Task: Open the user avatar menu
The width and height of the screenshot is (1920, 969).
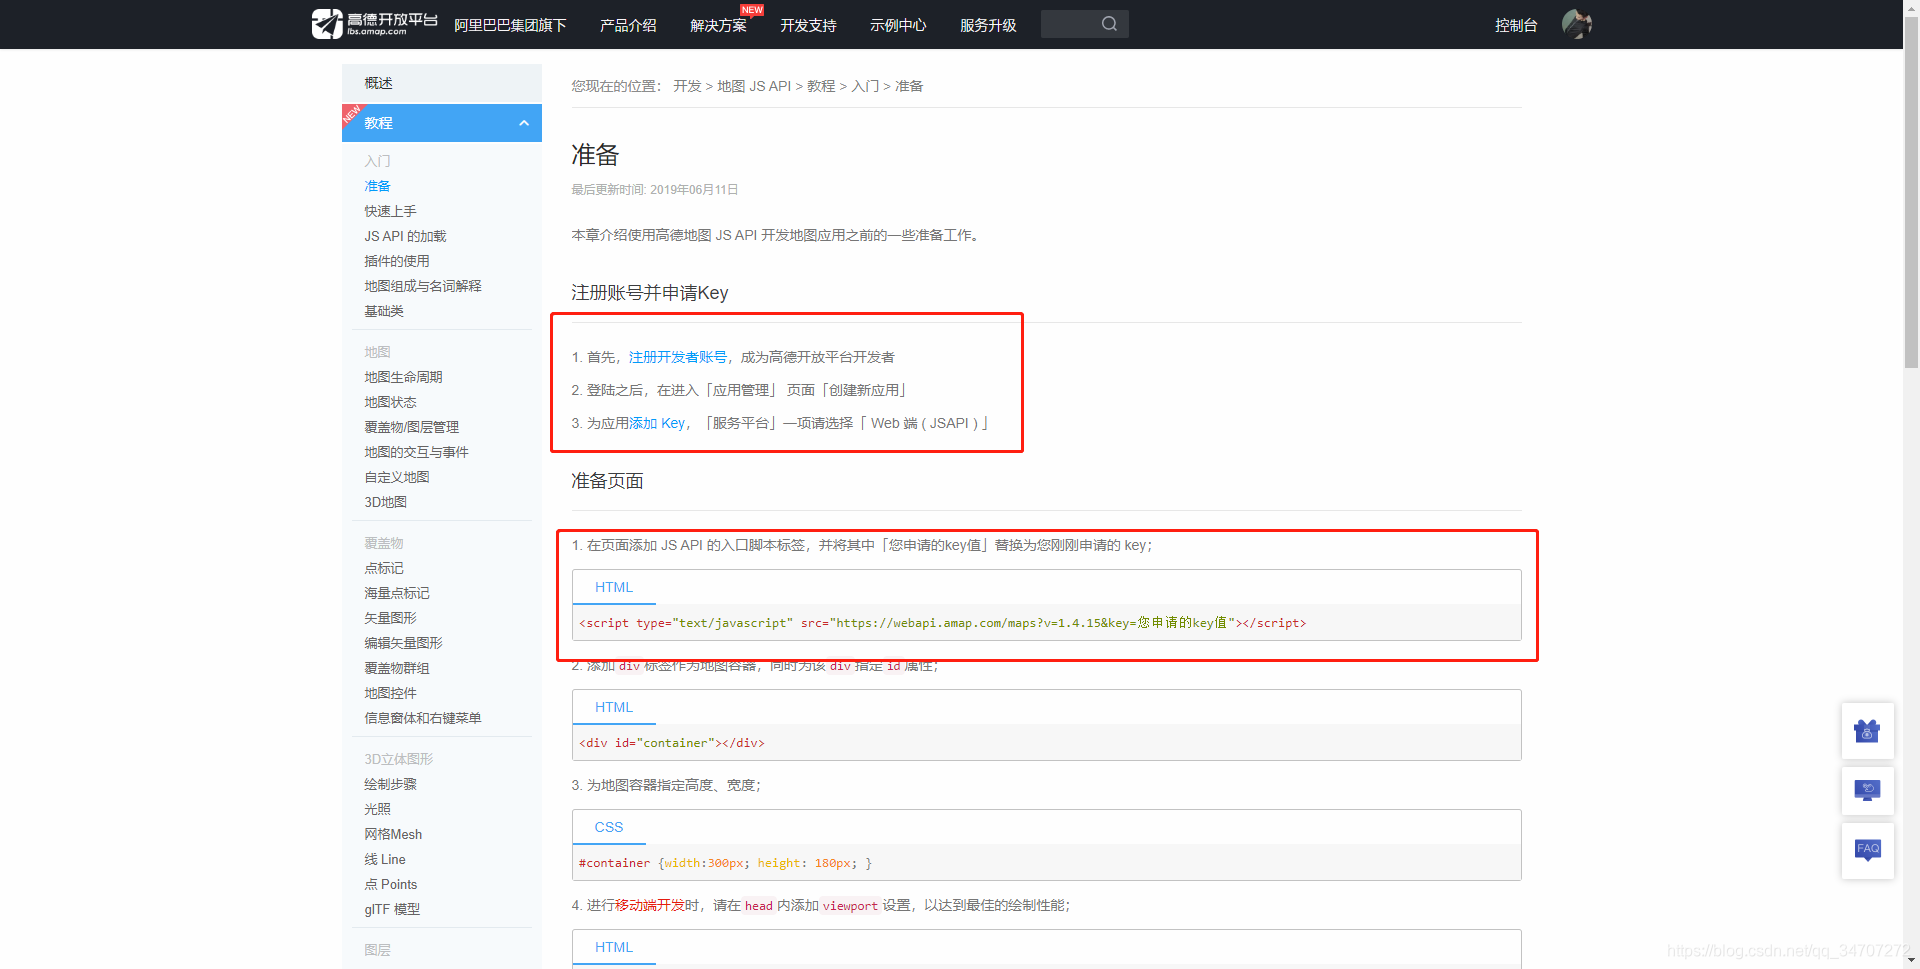Action: (1577, 23)
